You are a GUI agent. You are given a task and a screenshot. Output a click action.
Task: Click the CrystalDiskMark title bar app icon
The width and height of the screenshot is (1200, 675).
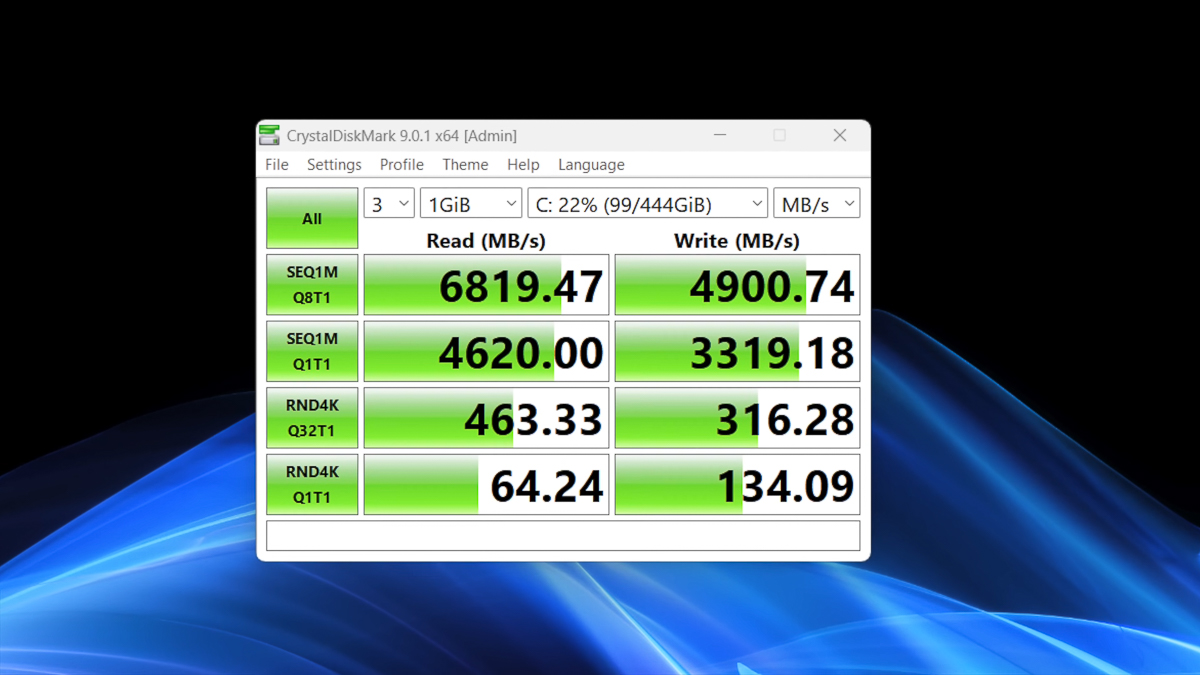269,135
